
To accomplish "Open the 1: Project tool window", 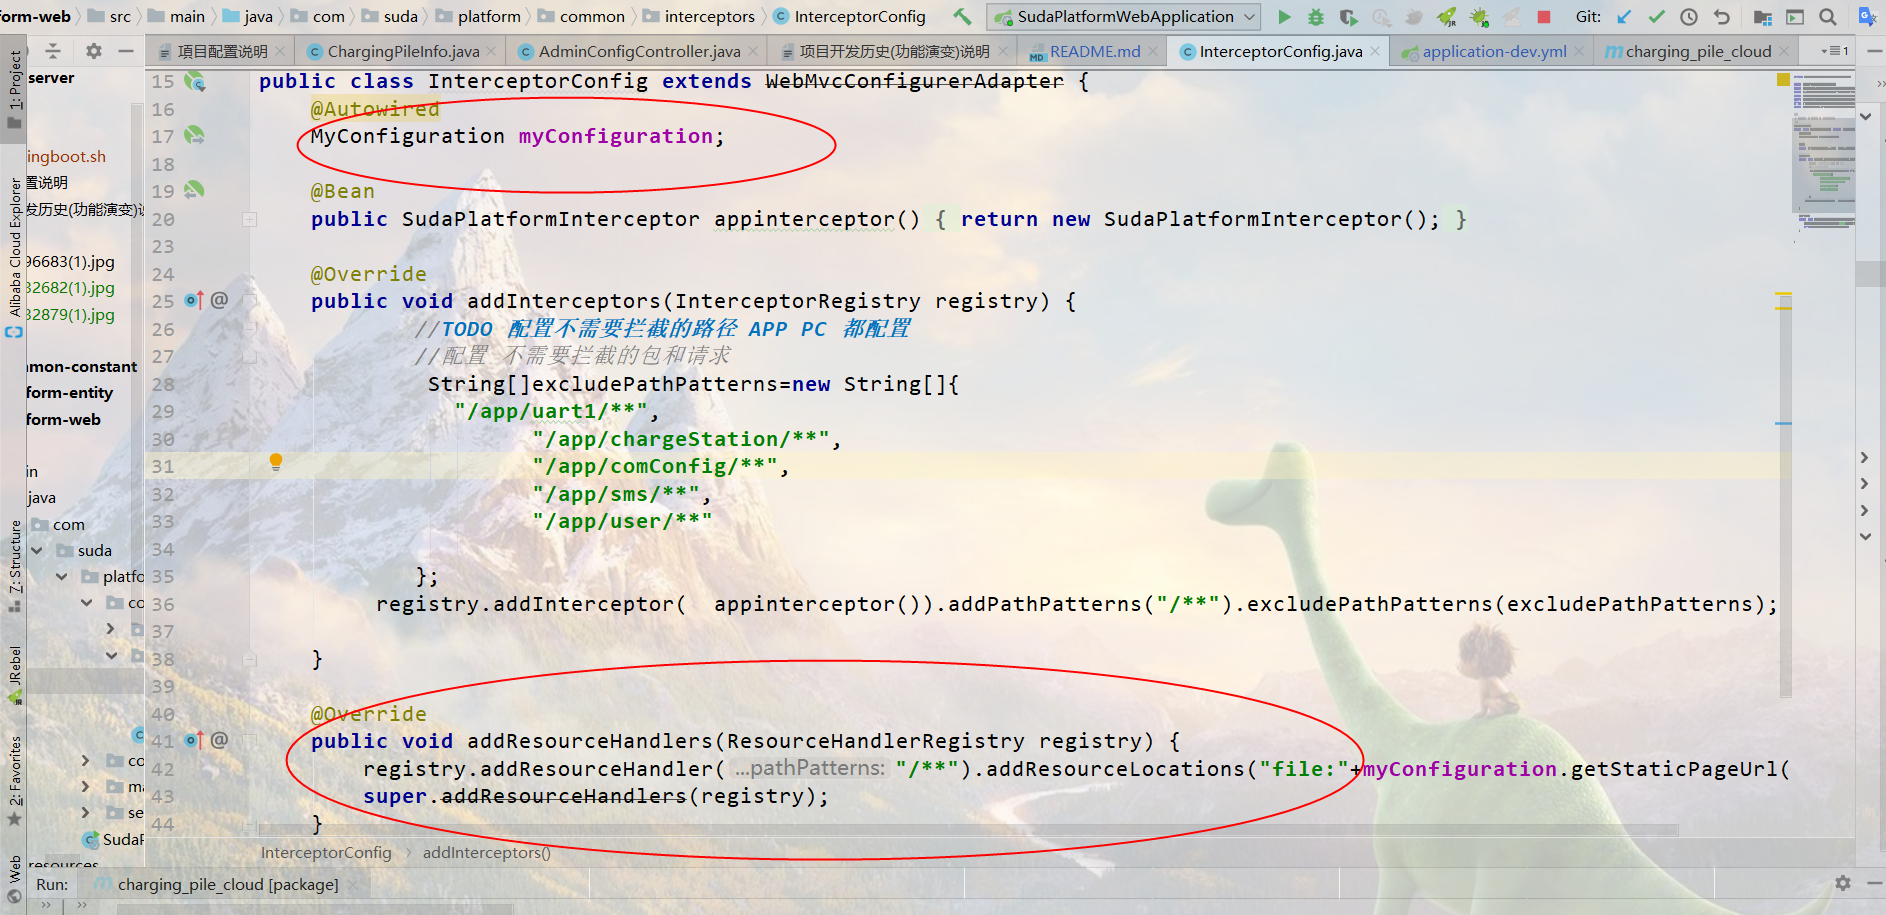I will (14, 89).
